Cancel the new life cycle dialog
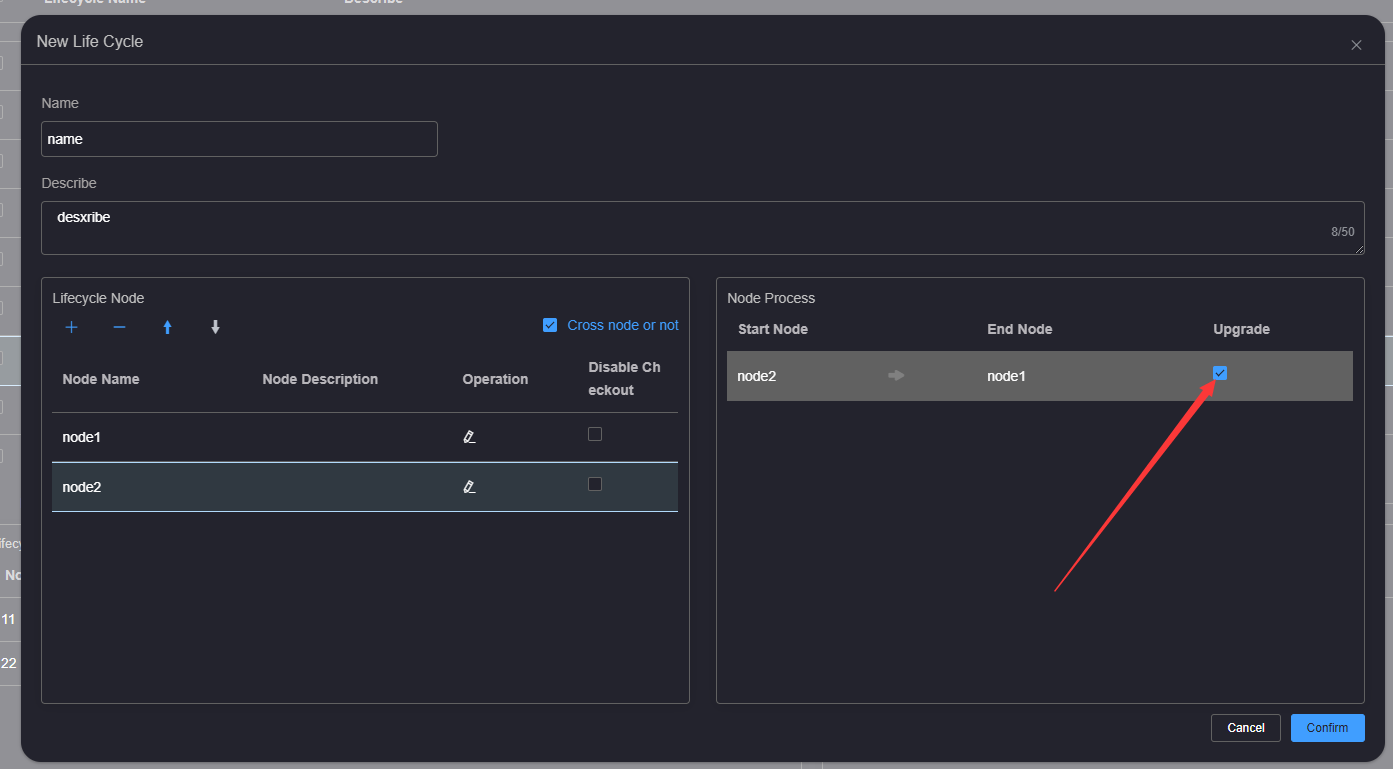Screen dimensions: 1393x769 pos(1246,728)
